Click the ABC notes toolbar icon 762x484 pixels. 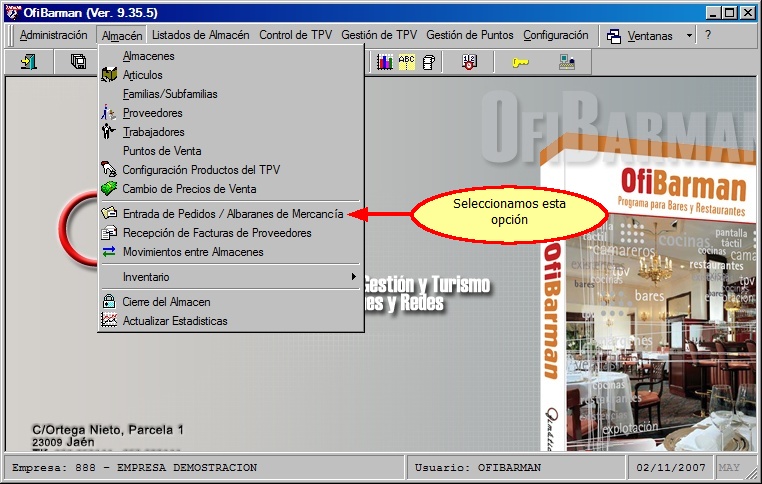[x=406, y=62]
